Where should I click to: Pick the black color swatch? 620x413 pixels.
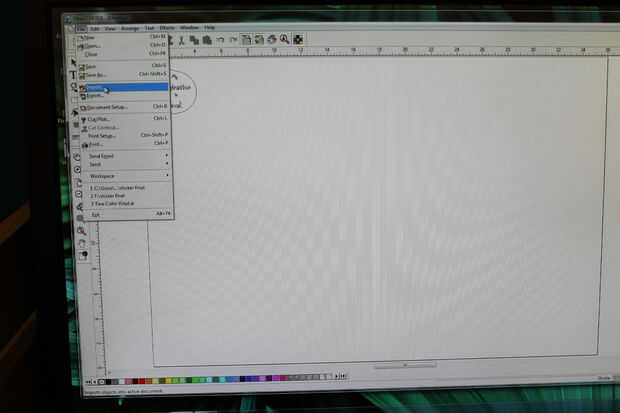(x=108, y=382)
